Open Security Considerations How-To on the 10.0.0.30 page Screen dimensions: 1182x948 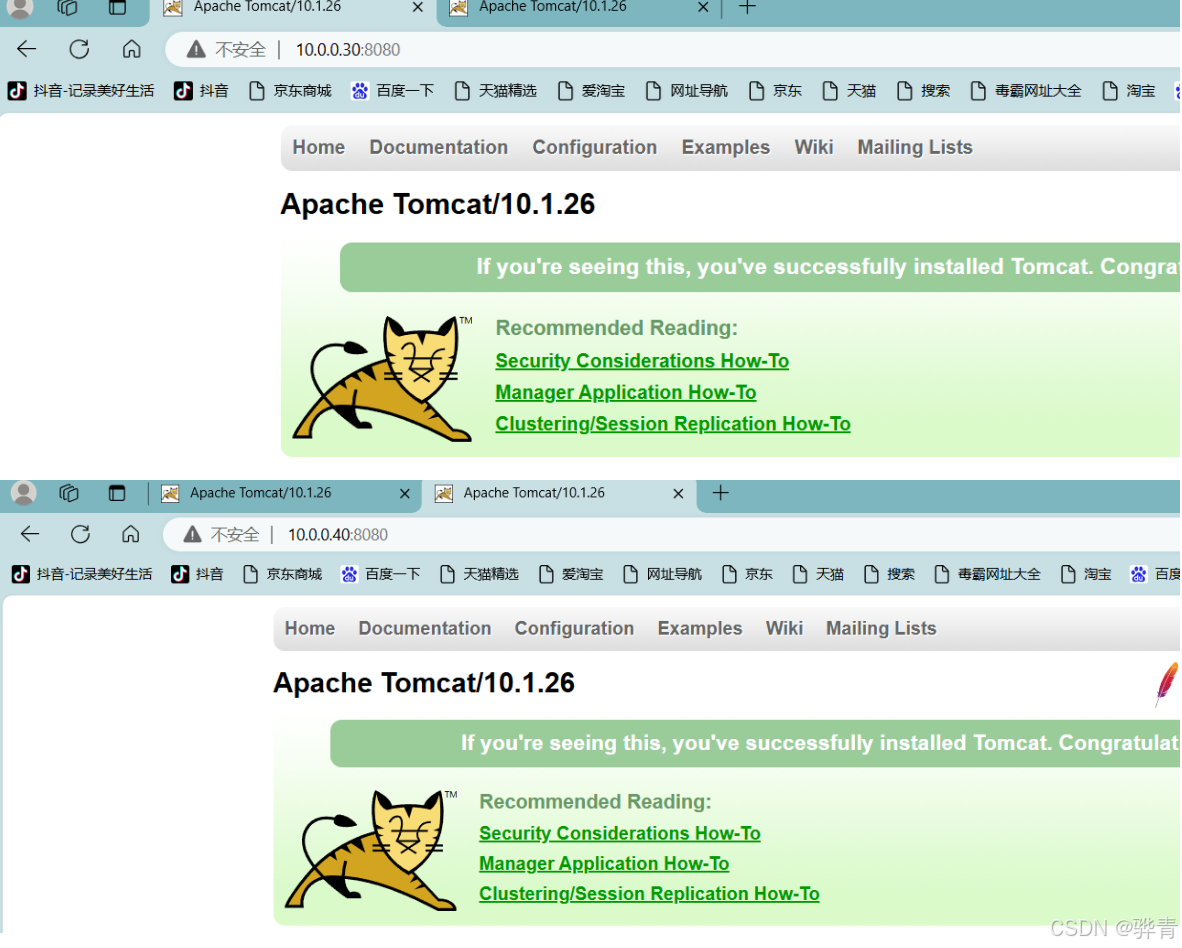[642, 362]
